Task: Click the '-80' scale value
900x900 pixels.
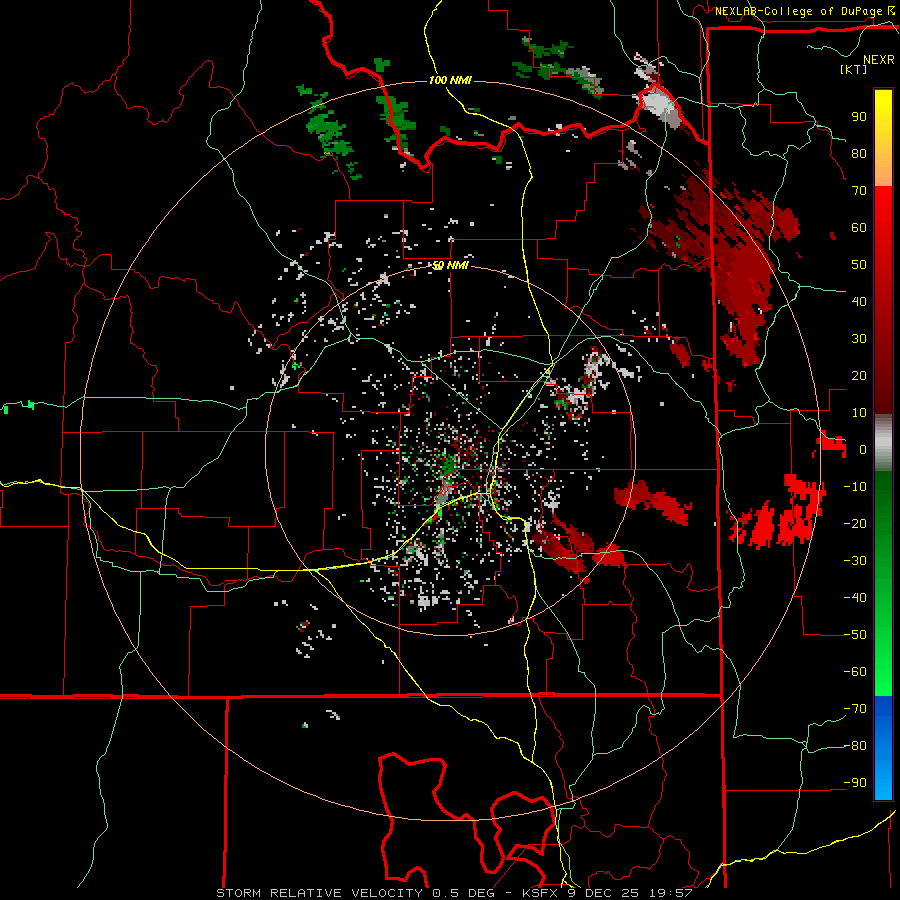Action: click(855, 746)
